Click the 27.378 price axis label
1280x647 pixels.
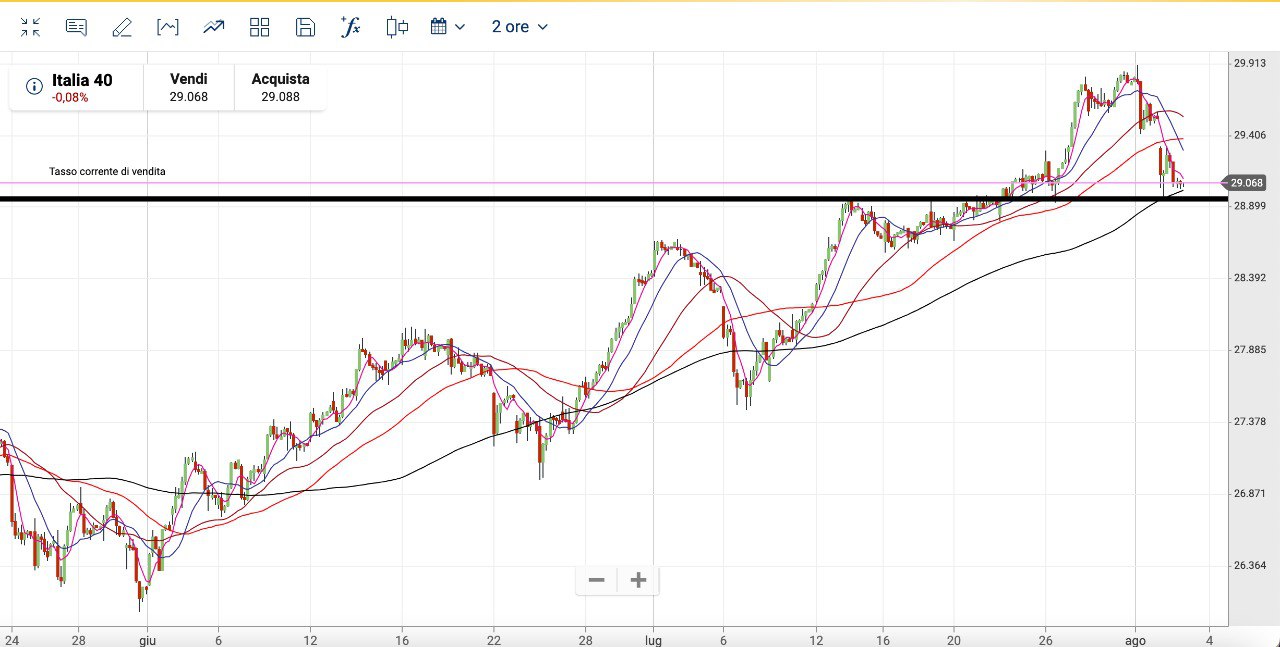pyautogui.click(x=1250, y=422)
